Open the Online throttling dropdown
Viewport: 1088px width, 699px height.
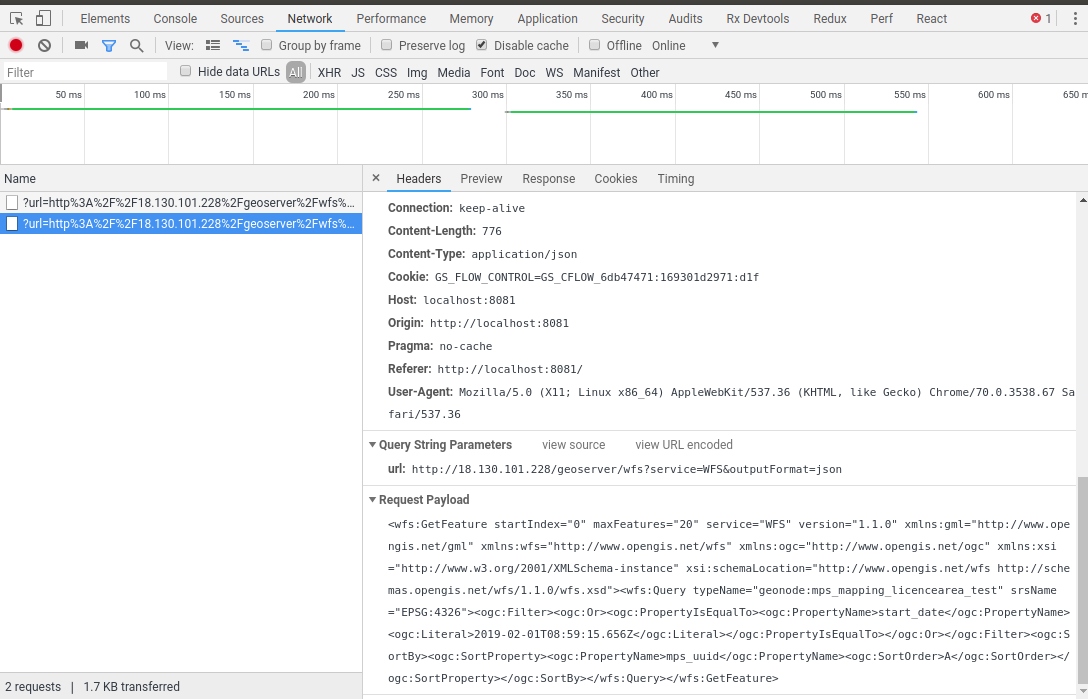coord(684,45)
